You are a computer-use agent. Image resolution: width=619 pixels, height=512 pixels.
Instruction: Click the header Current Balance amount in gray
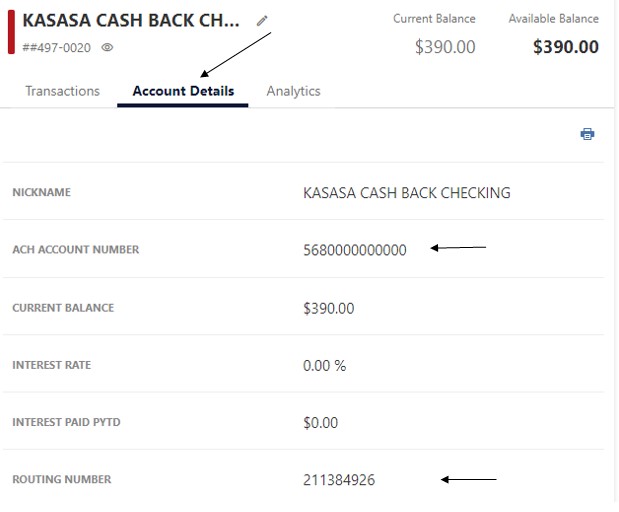pyautogui.click(x=445, y=47)
